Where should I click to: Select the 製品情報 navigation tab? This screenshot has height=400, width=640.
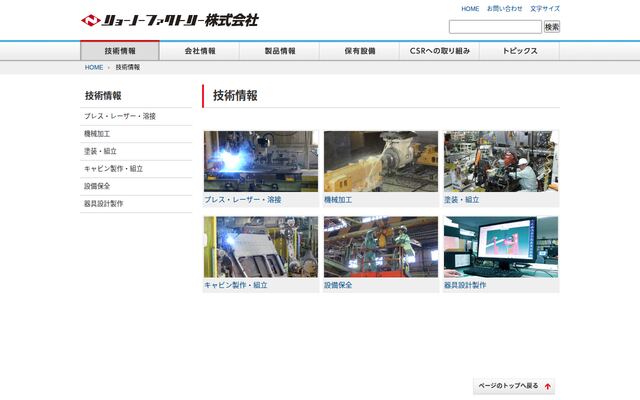point(280,51)
